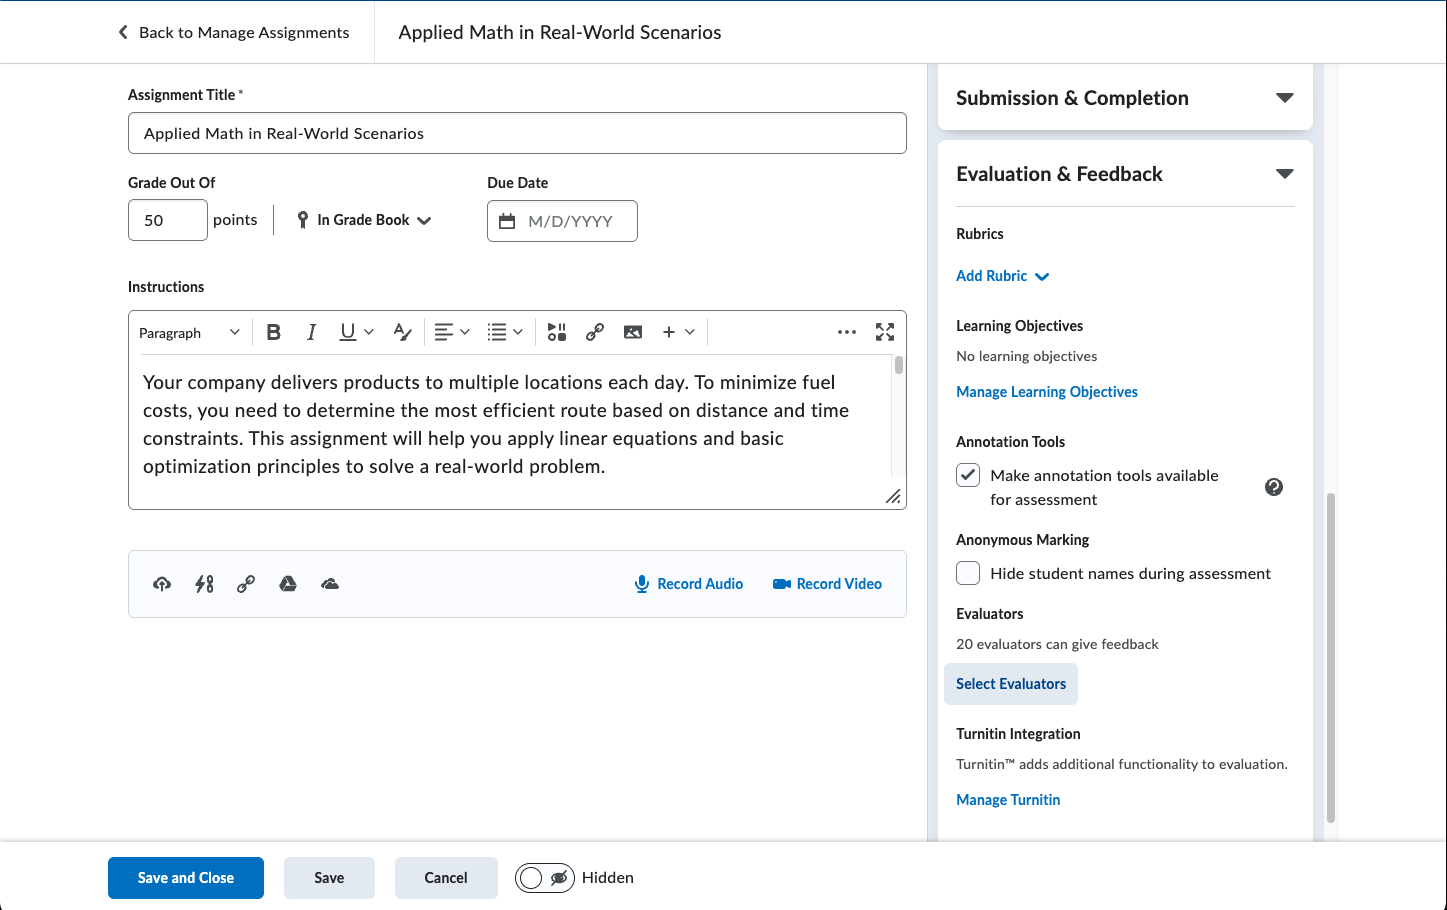Enable hide student names during assessment
The width and height of the screenshot is (1447, 910).
(x=968, y=573)
